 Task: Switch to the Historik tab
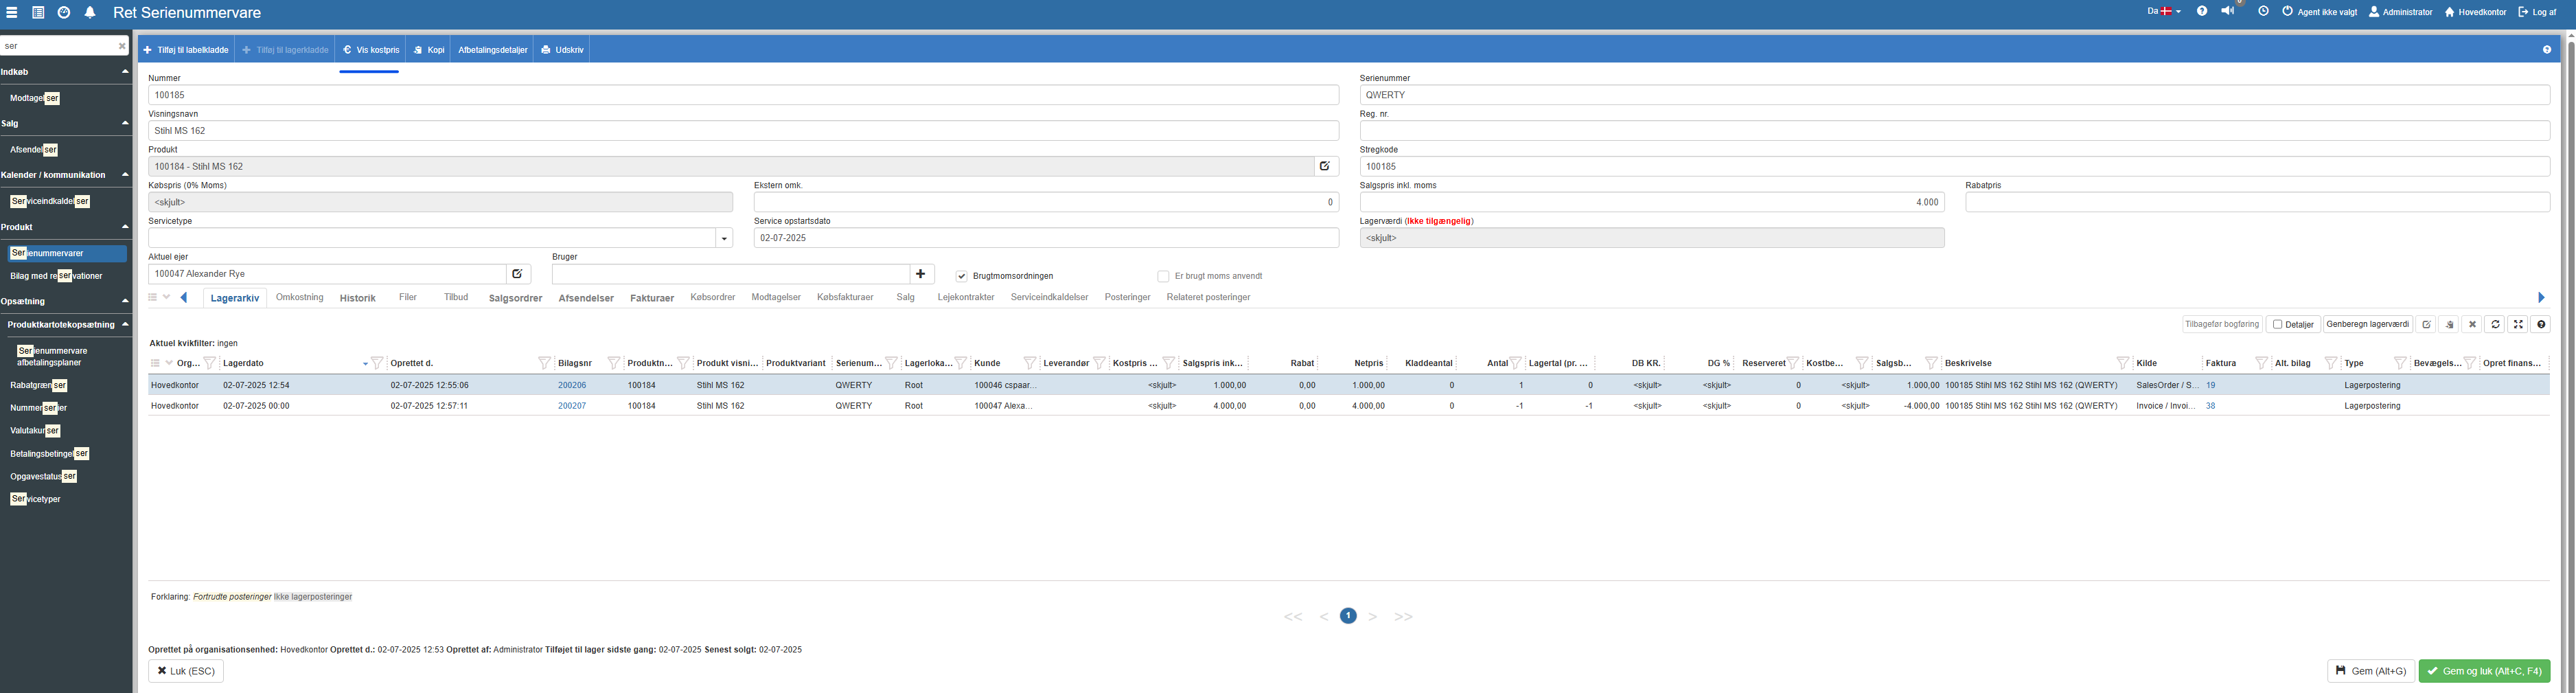(357, 298)
